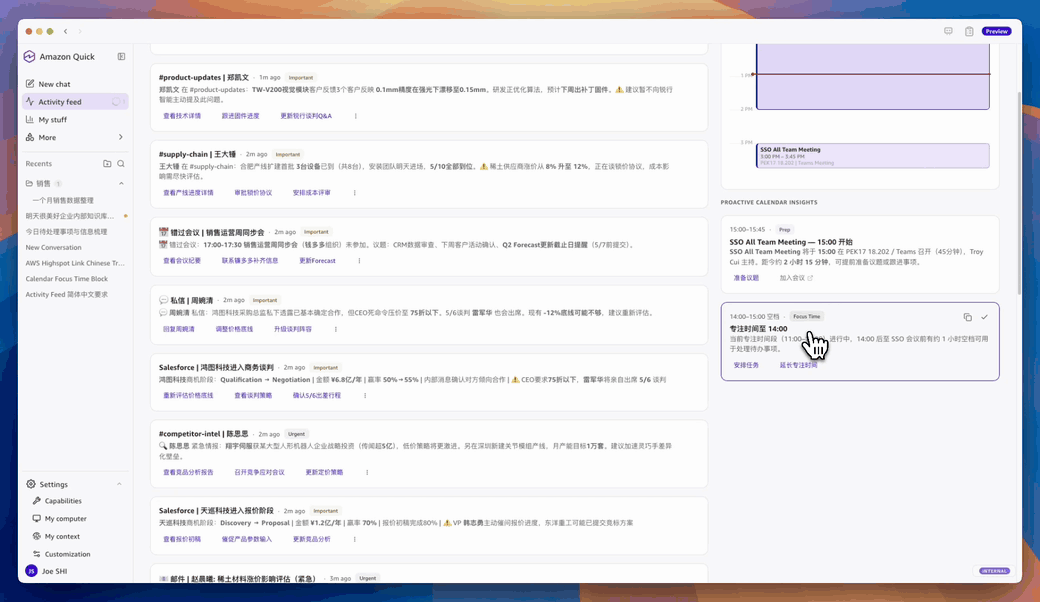
Task: Click the New chat pencil icon
Action: (30, 84)
